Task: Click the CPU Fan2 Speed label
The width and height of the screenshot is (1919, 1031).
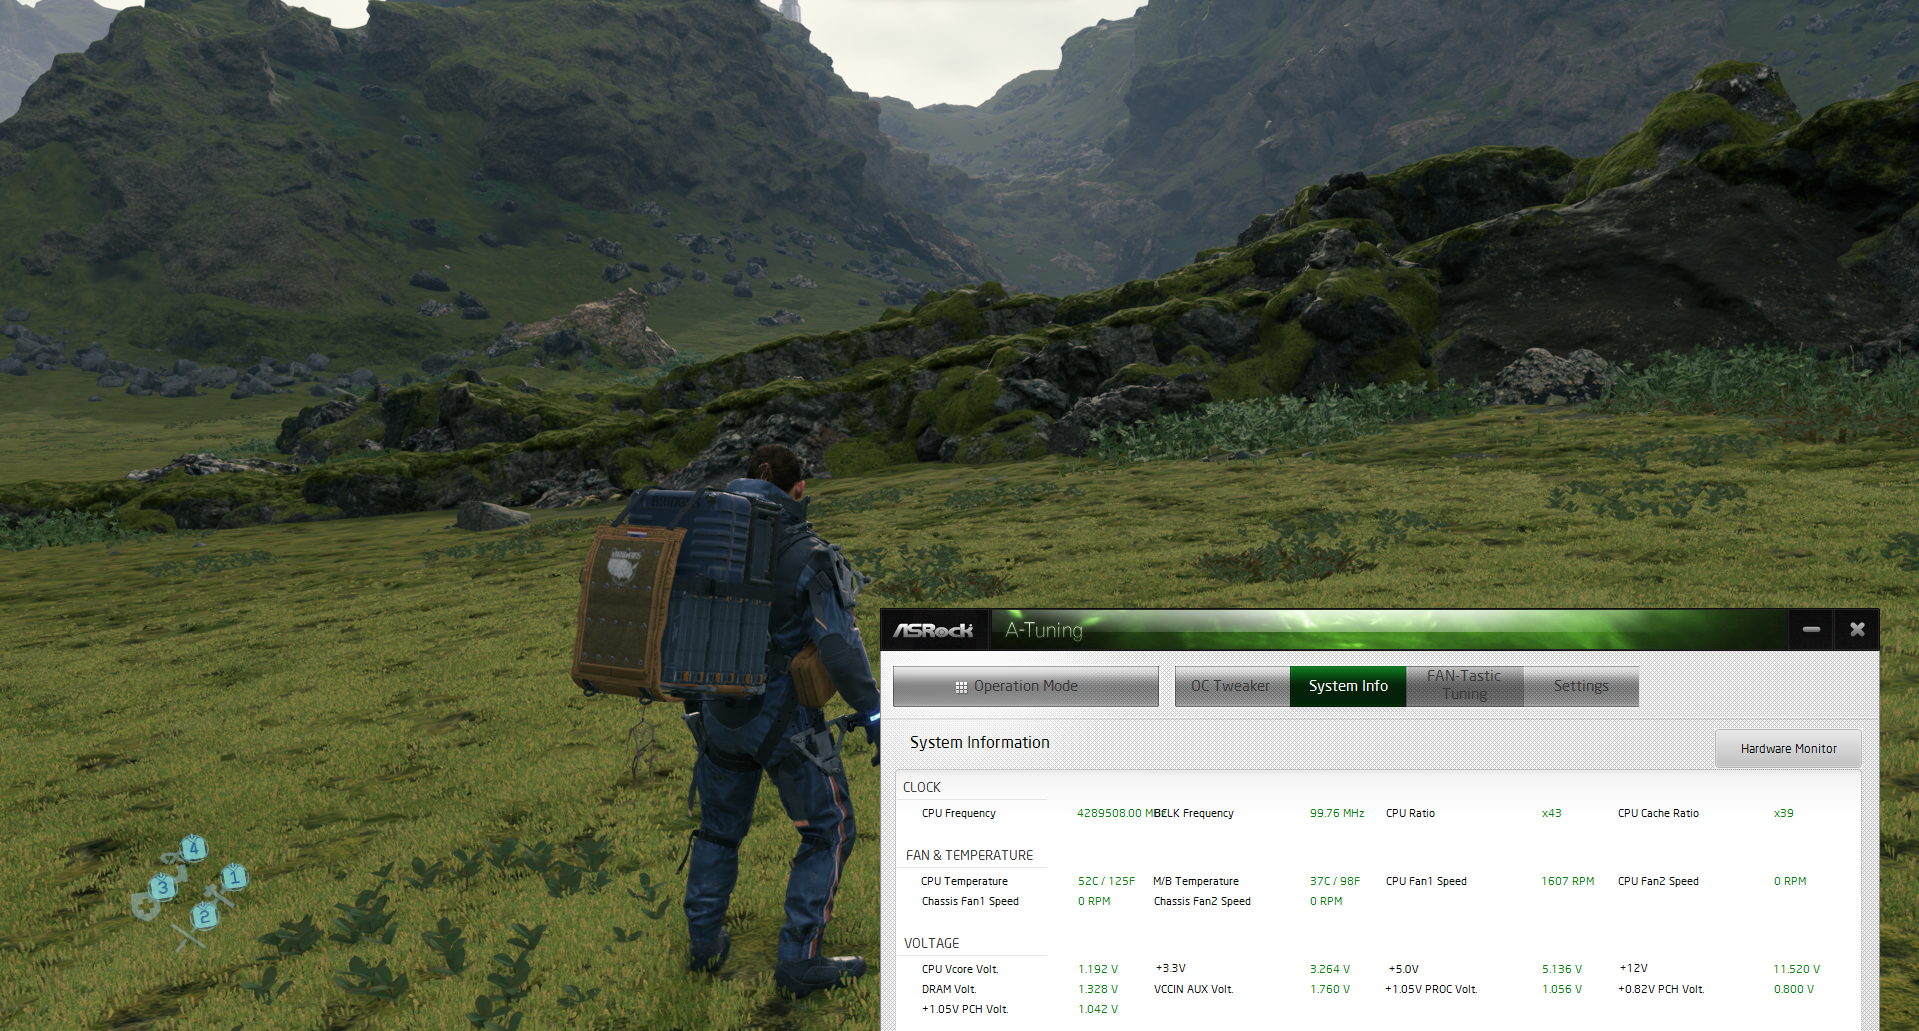Action: coord(1658,881)
